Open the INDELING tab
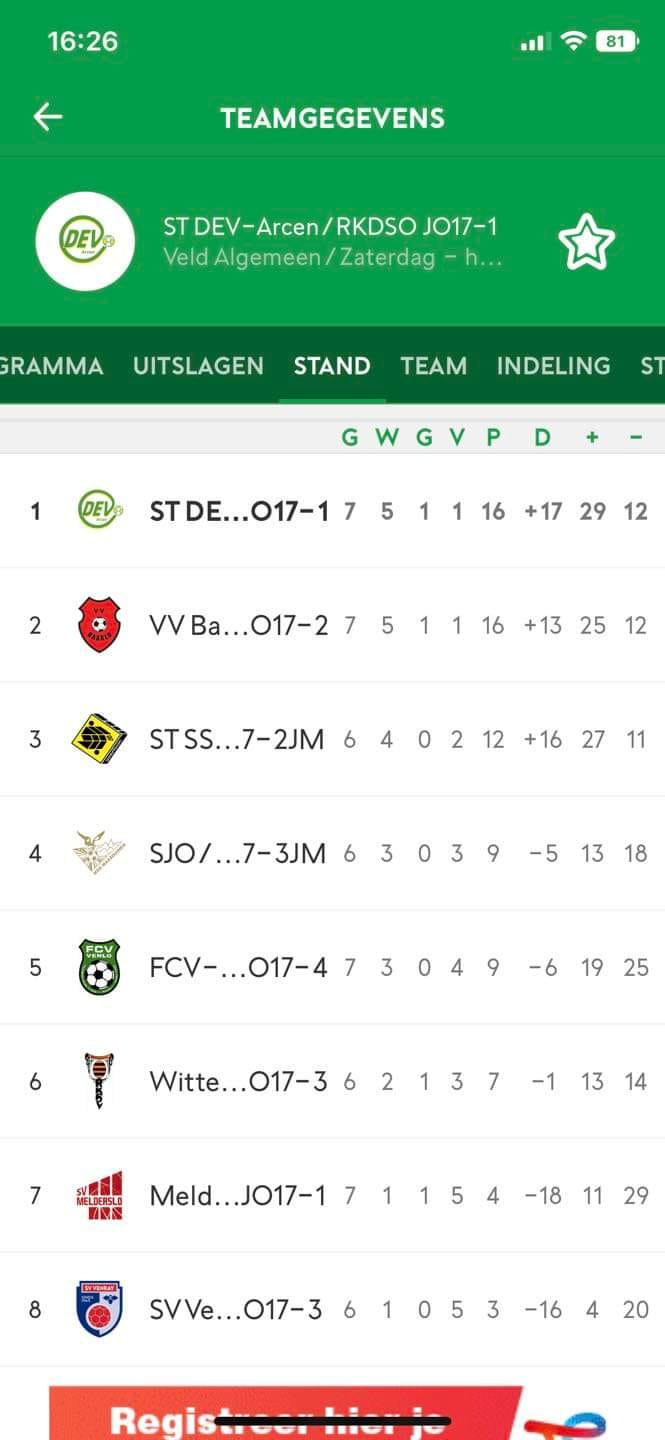665x1440 pixels. [553, 366]
